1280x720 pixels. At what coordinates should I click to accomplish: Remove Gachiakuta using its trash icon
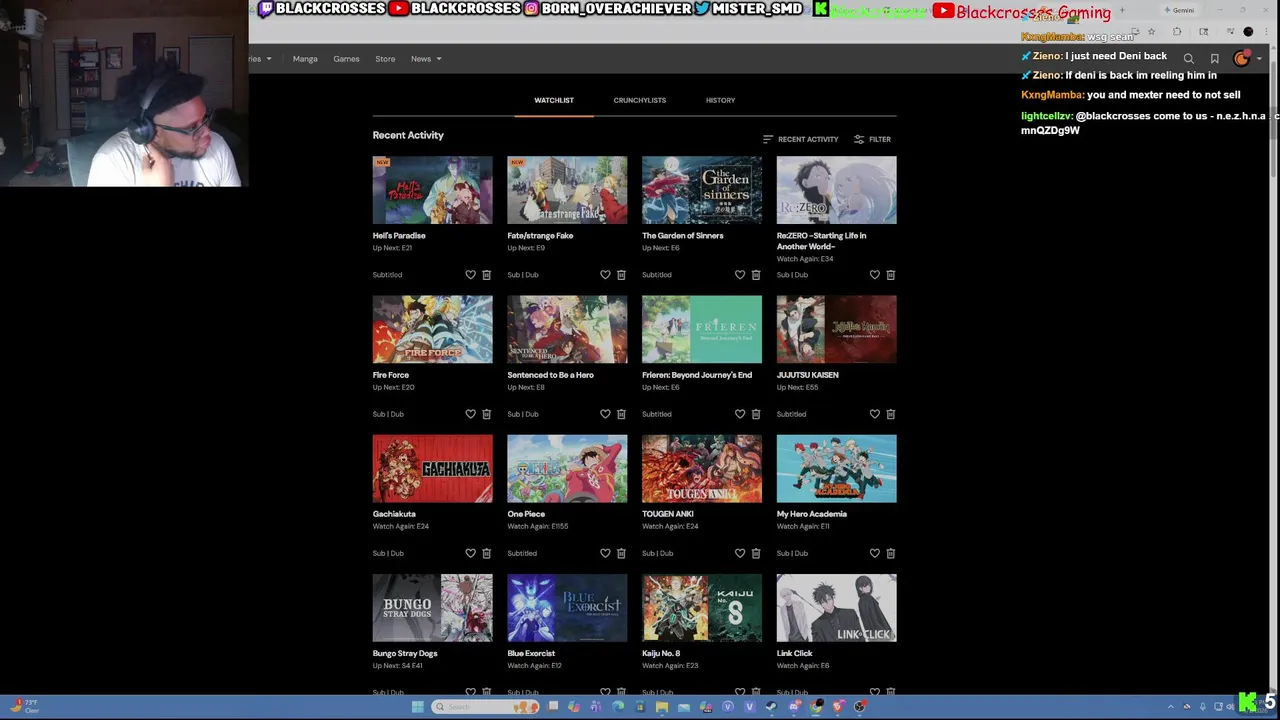[x=486, y=553]
